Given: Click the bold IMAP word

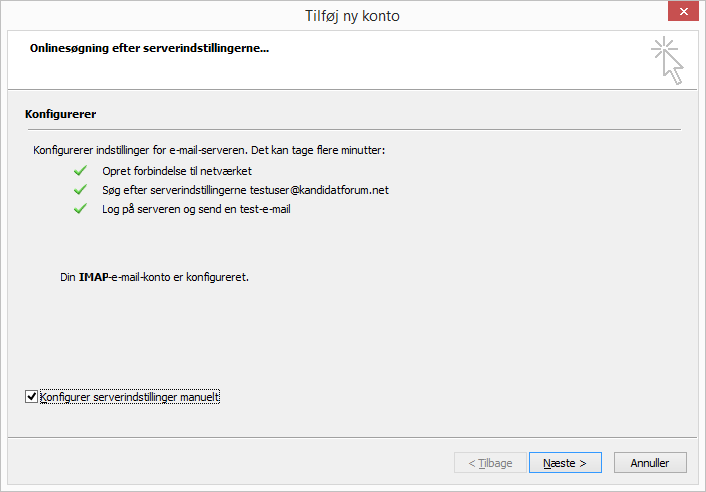Looking at the screenshot, I should pyautogui.click(x=93, y=277).
